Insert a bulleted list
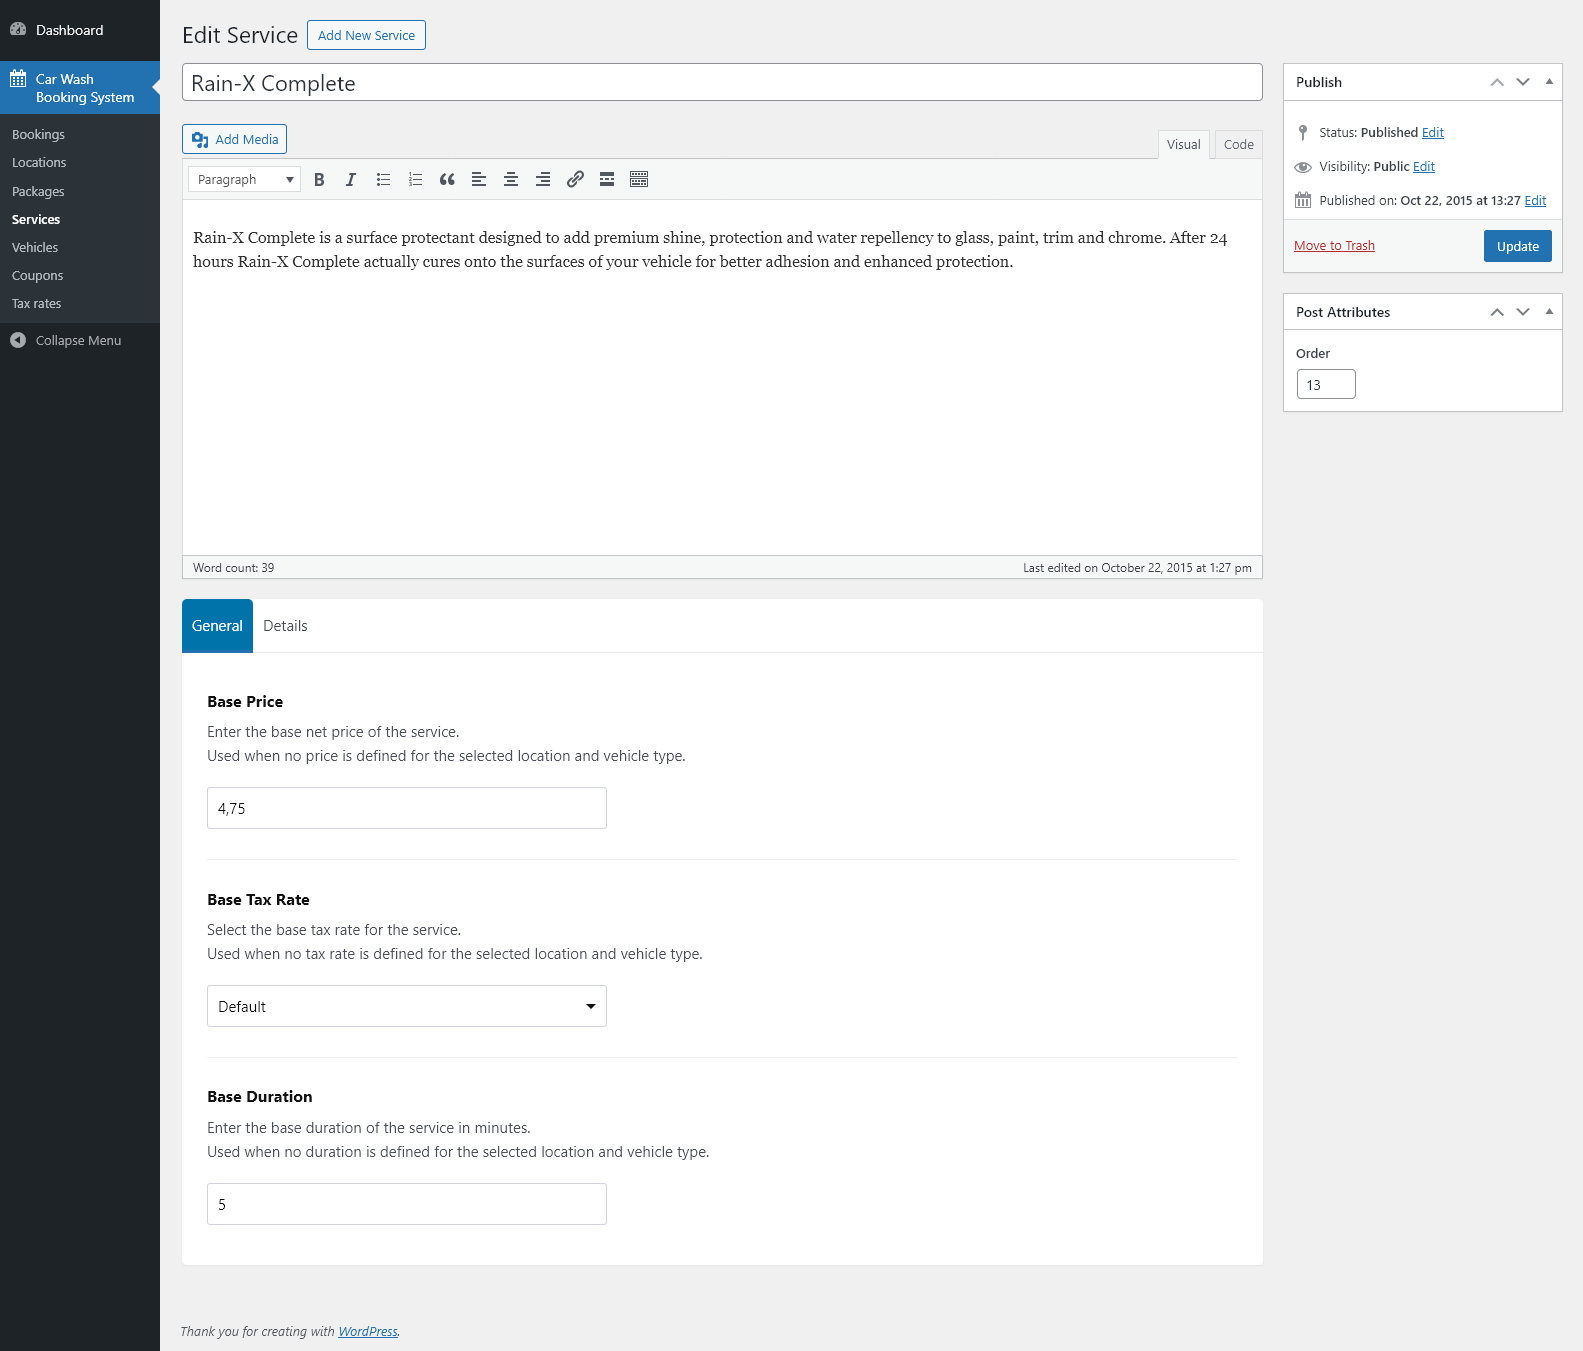 coord(383,180)
